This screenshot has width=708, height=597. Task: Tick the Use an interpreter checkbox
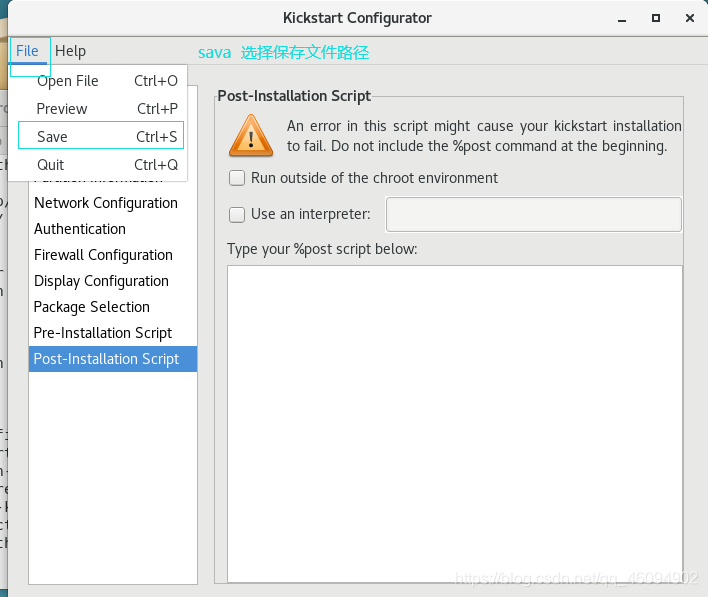coord(237,215)
